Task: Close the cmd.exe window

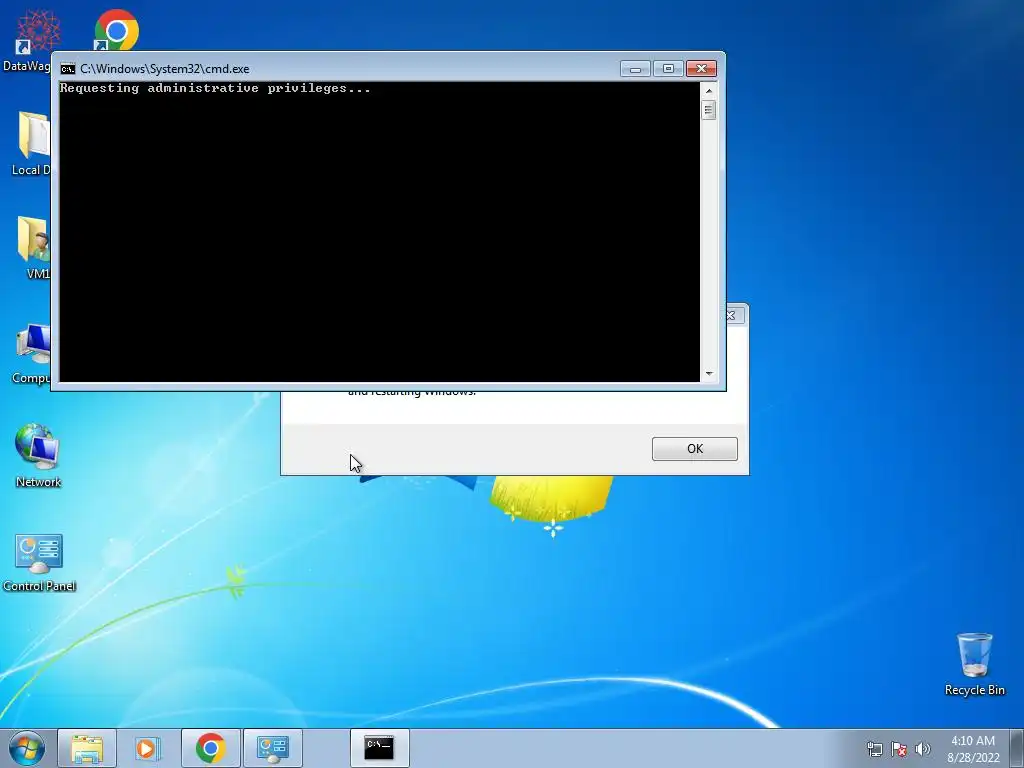Action: (x=701, y=69)
